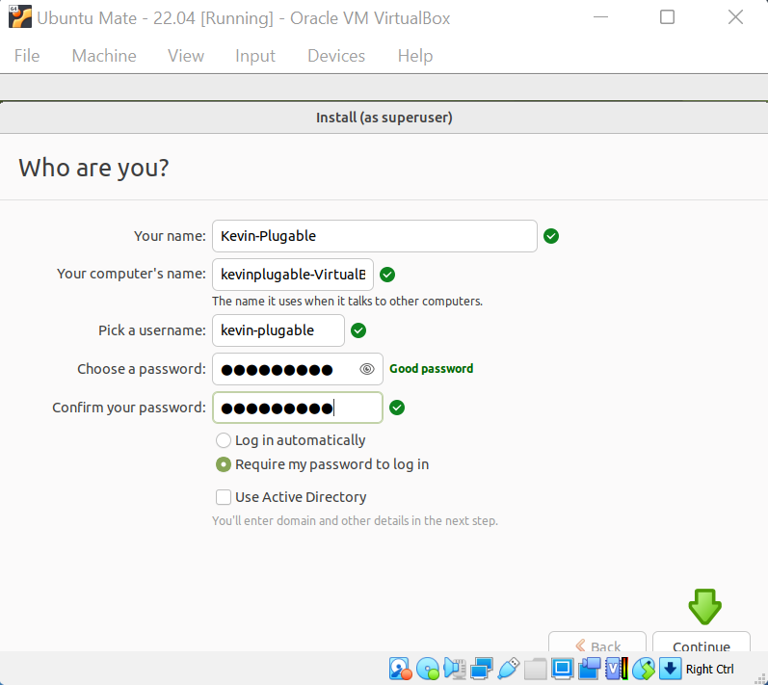This screenshot has width=768, height=685.
Task: Click the green checkmark beside Your name
Action: 551,236
